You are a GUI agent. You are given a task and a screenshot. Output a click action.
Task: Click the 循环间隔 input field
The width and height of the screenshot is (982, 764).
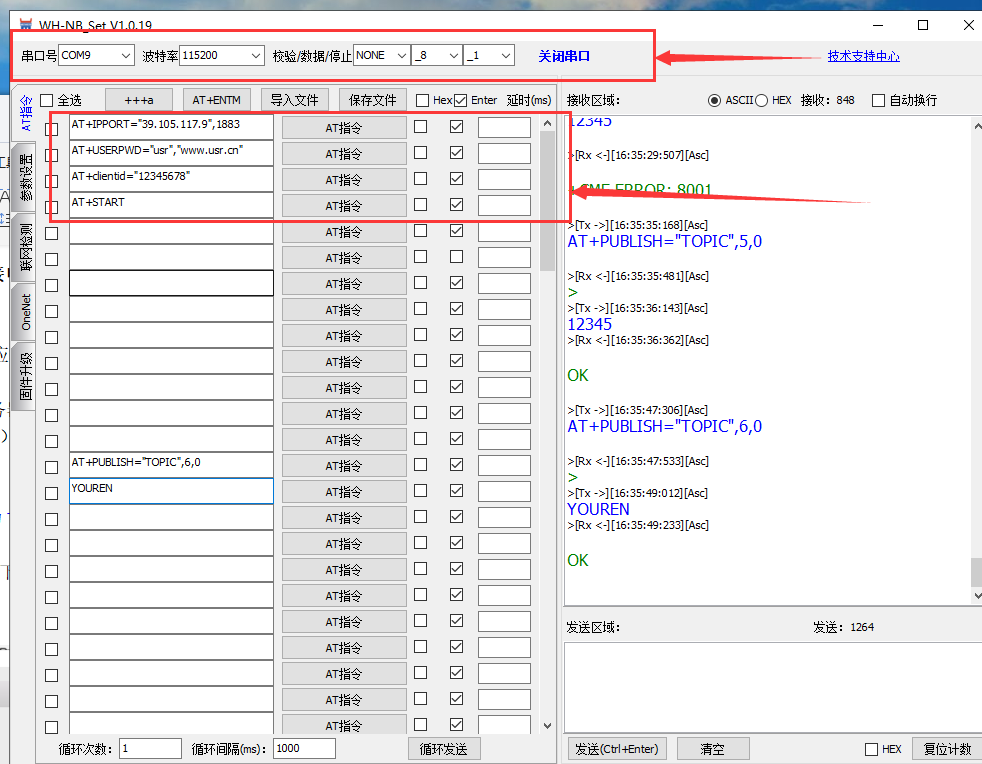(303, 748)
